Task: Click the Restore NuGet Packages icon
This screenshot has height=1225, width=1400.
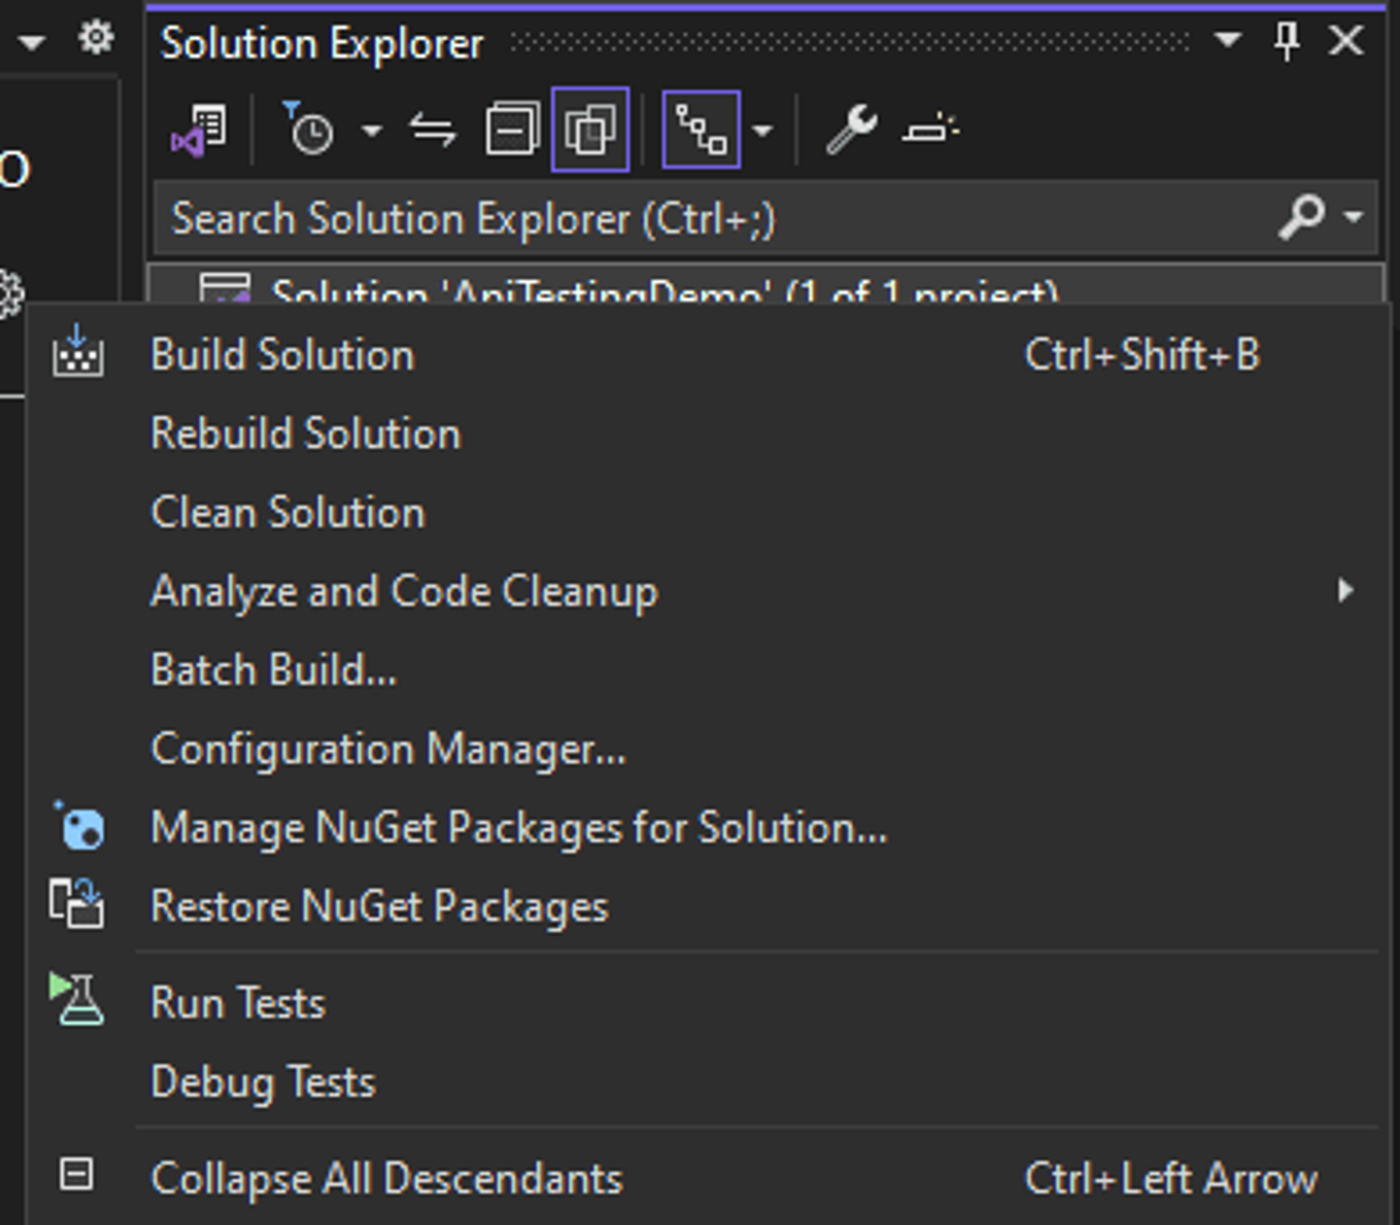Action: [77, 903]
